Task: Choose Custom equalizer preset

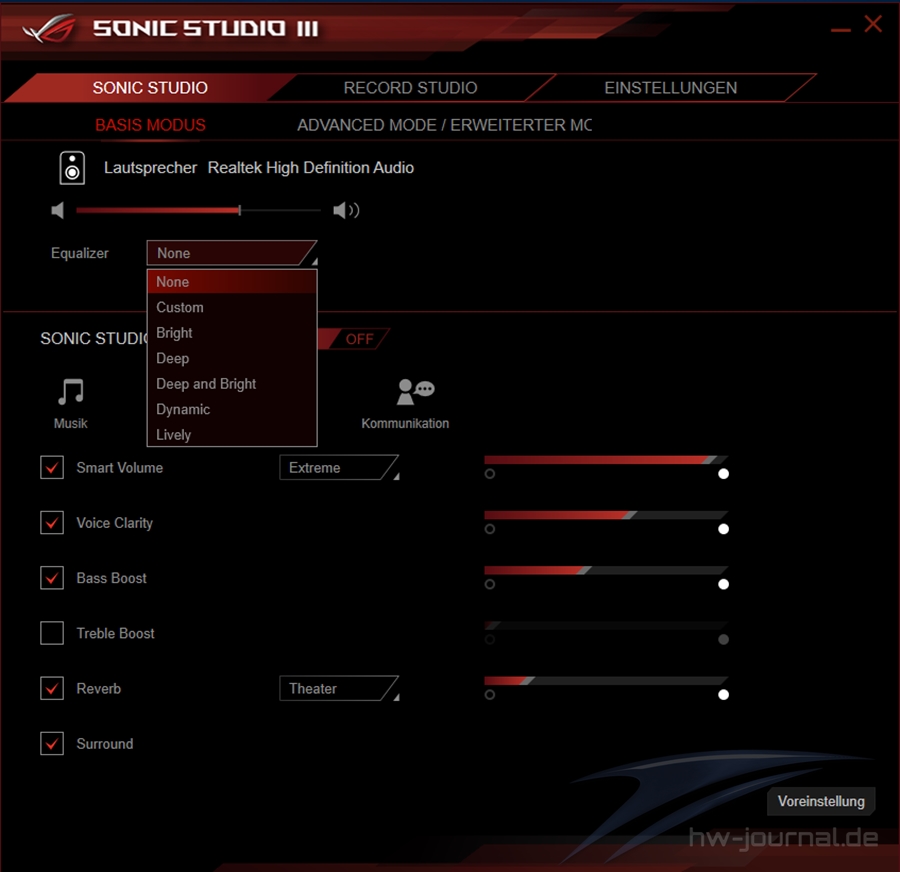Action: (232, 307)
